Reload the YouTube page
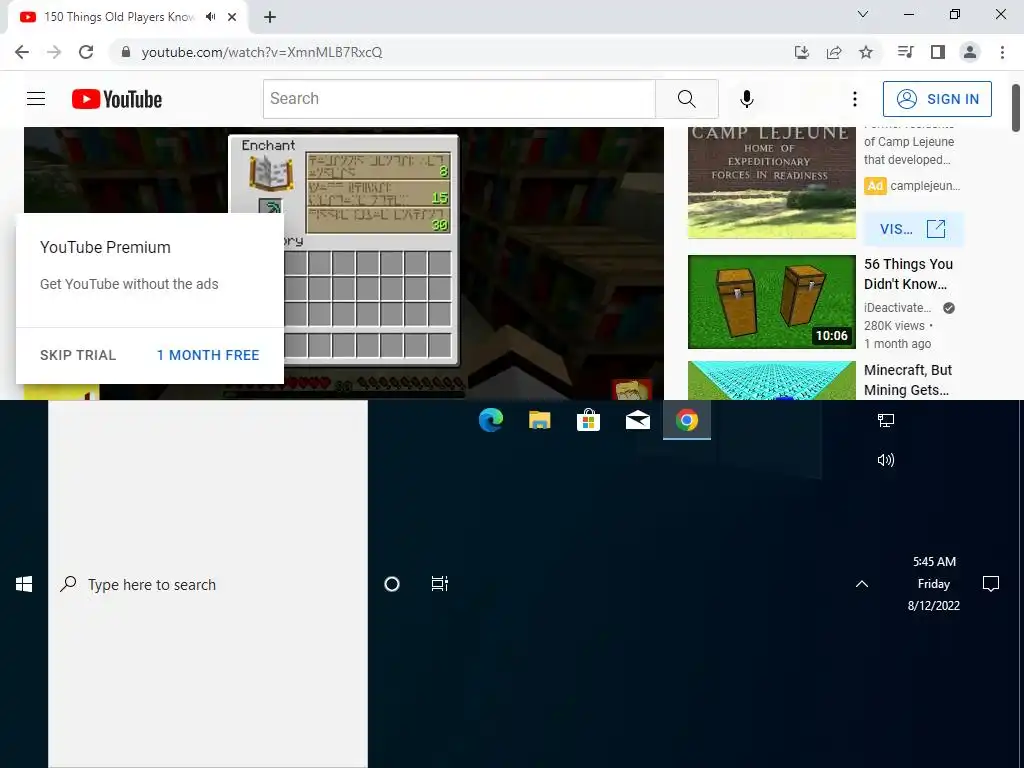This screenshot has width=1024, height=768. coord(86,52)
